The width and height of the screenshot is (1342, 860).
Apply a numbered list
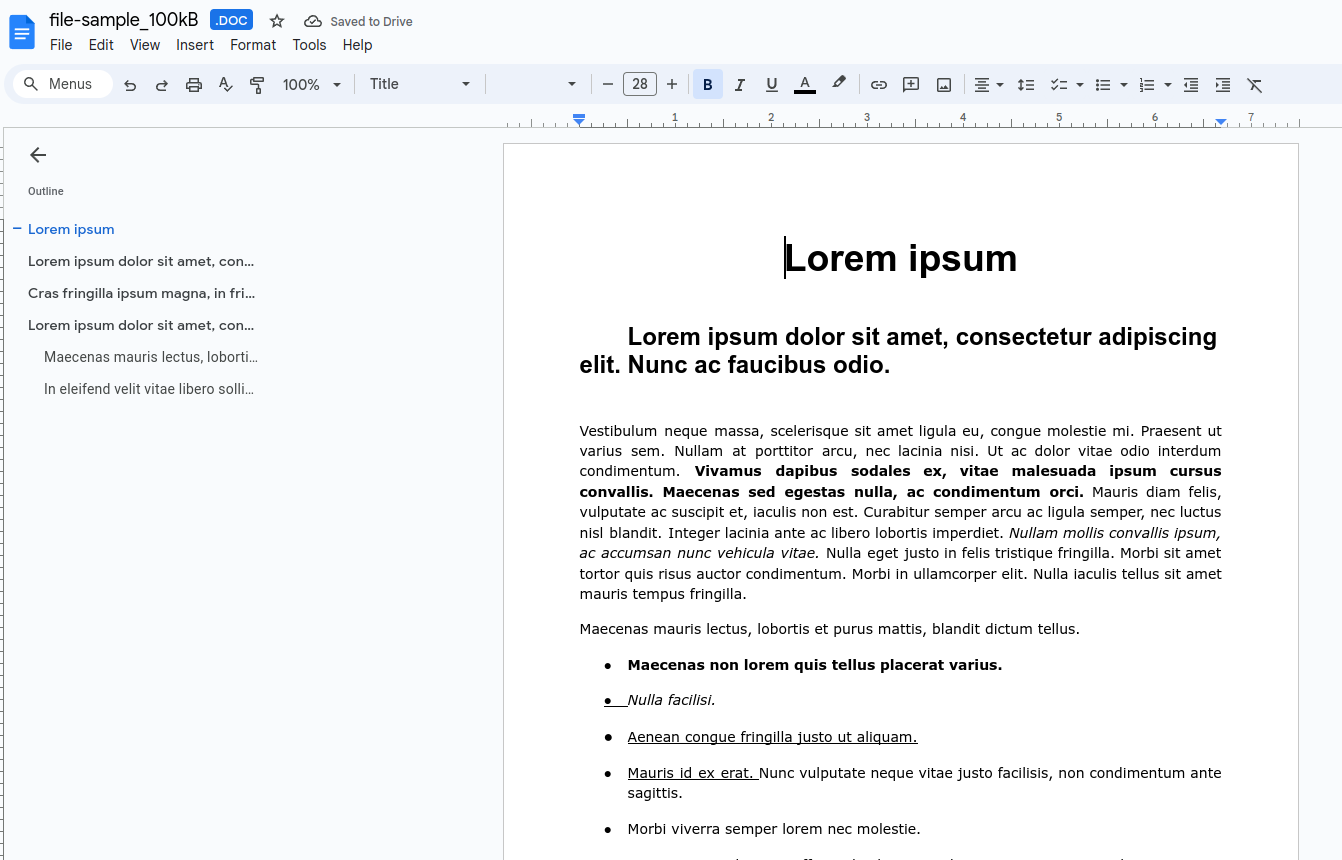tap(1147, 85)
